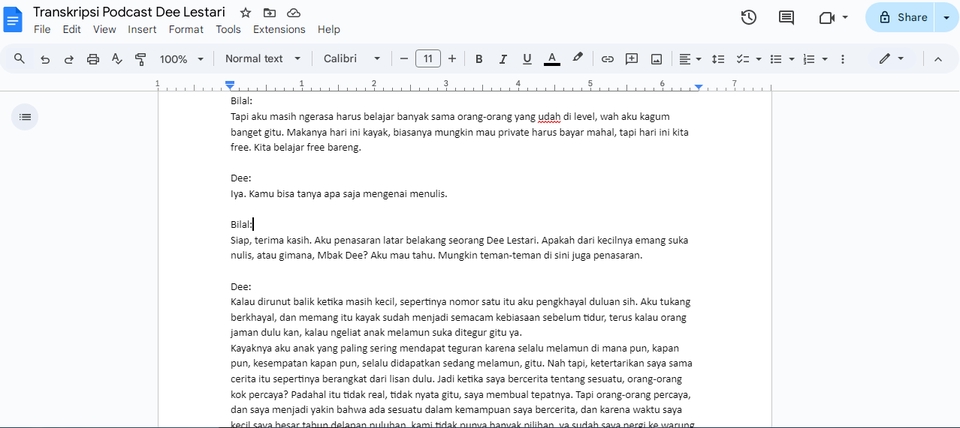The image size is (960, 428).
Task: Click the undo arrow icon
Action: click(45, 59)
